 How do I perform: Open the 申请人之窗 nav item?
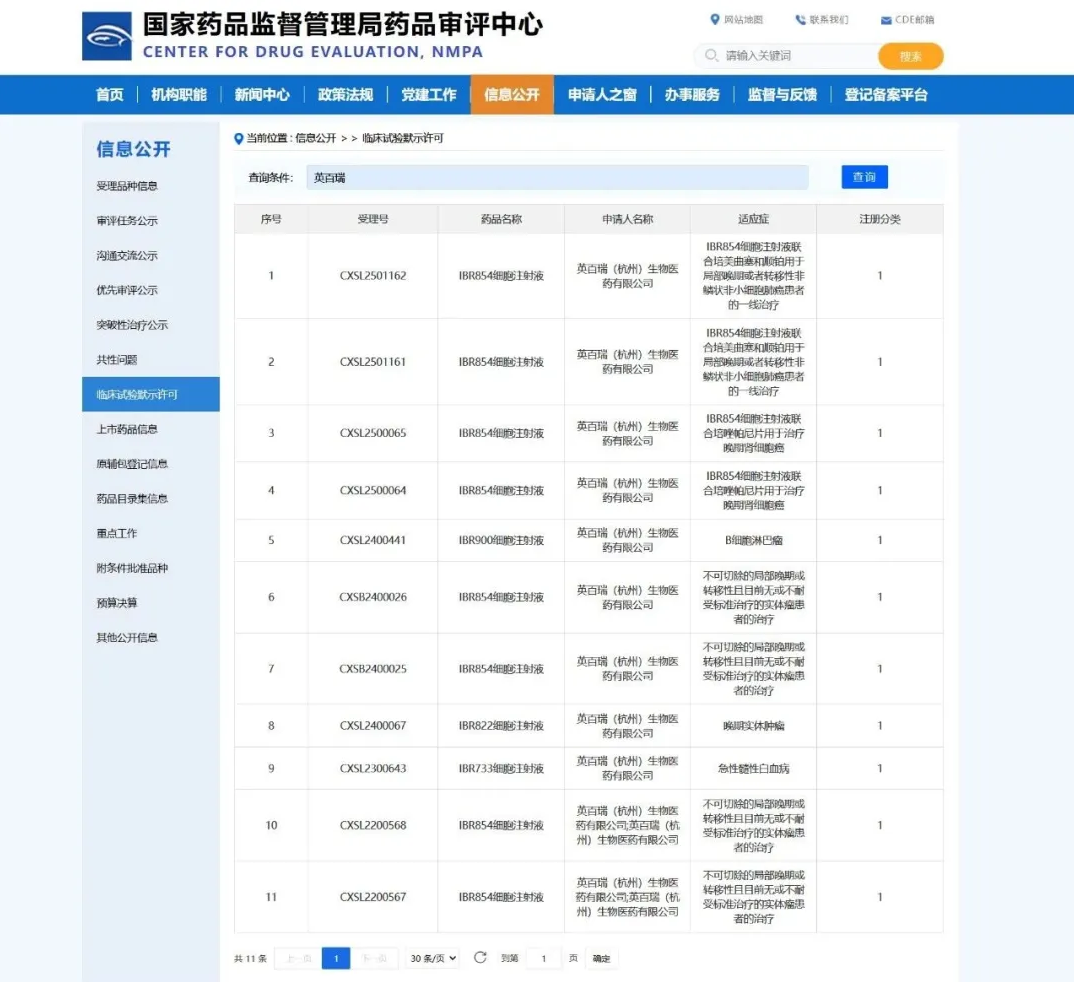point(602,95)
